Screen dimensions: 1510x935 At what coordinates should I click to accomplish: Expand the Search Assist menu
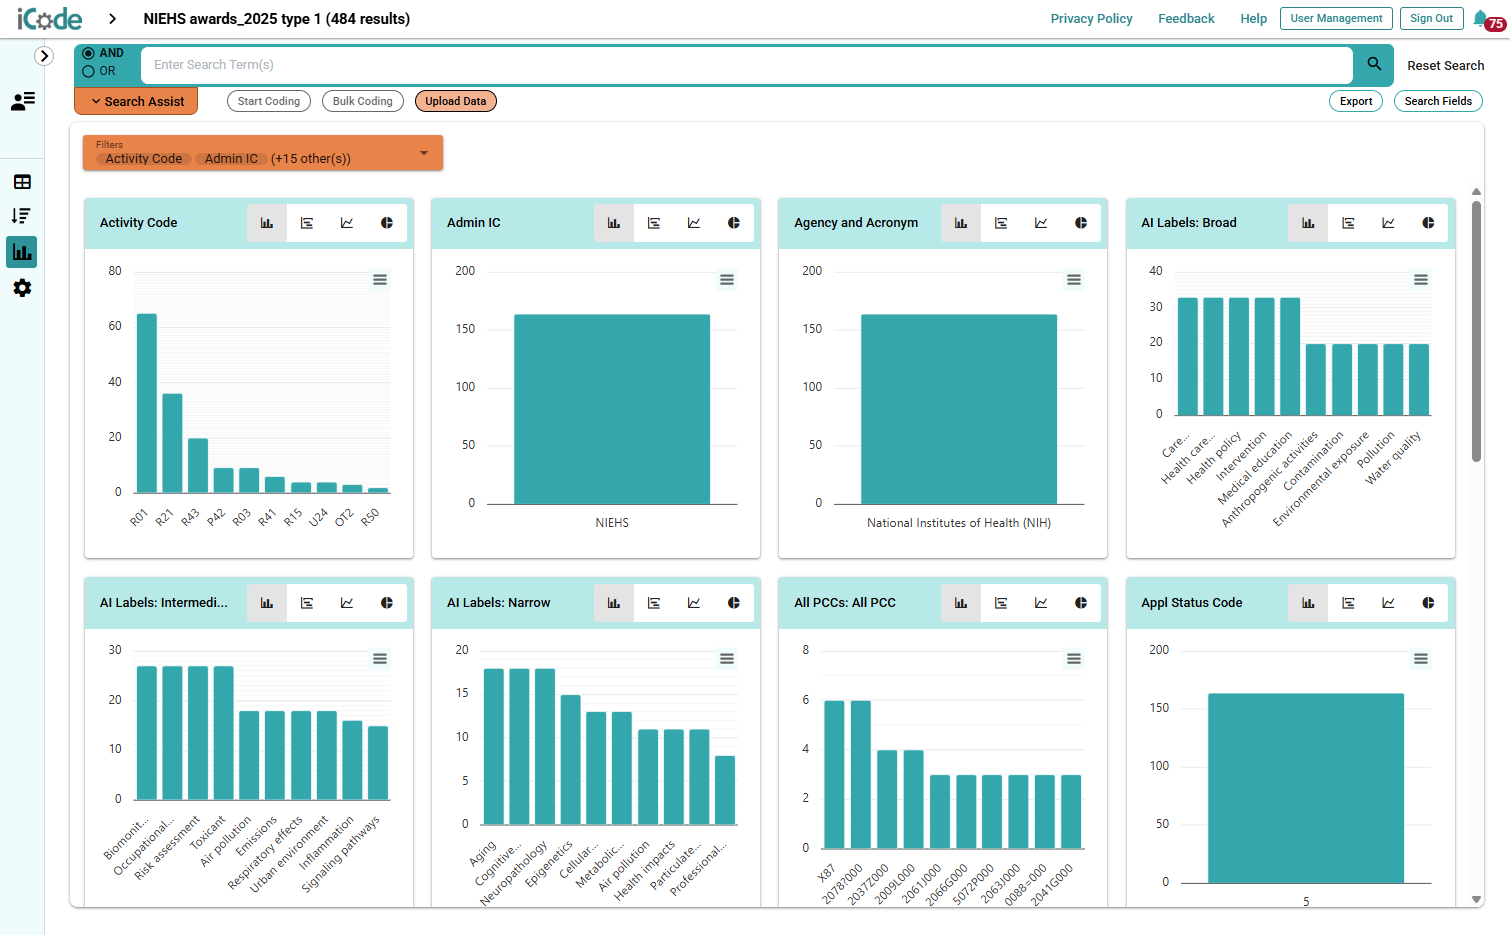click(136, 101)
